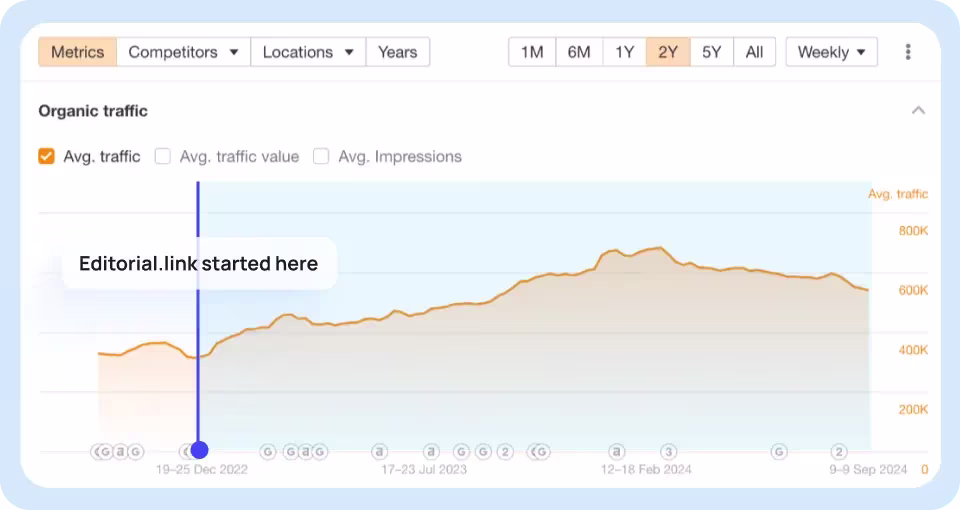Enable the Avg. Impressions checkbox
960x510 pixels.
pyautogui.click(x=321, y=157)
